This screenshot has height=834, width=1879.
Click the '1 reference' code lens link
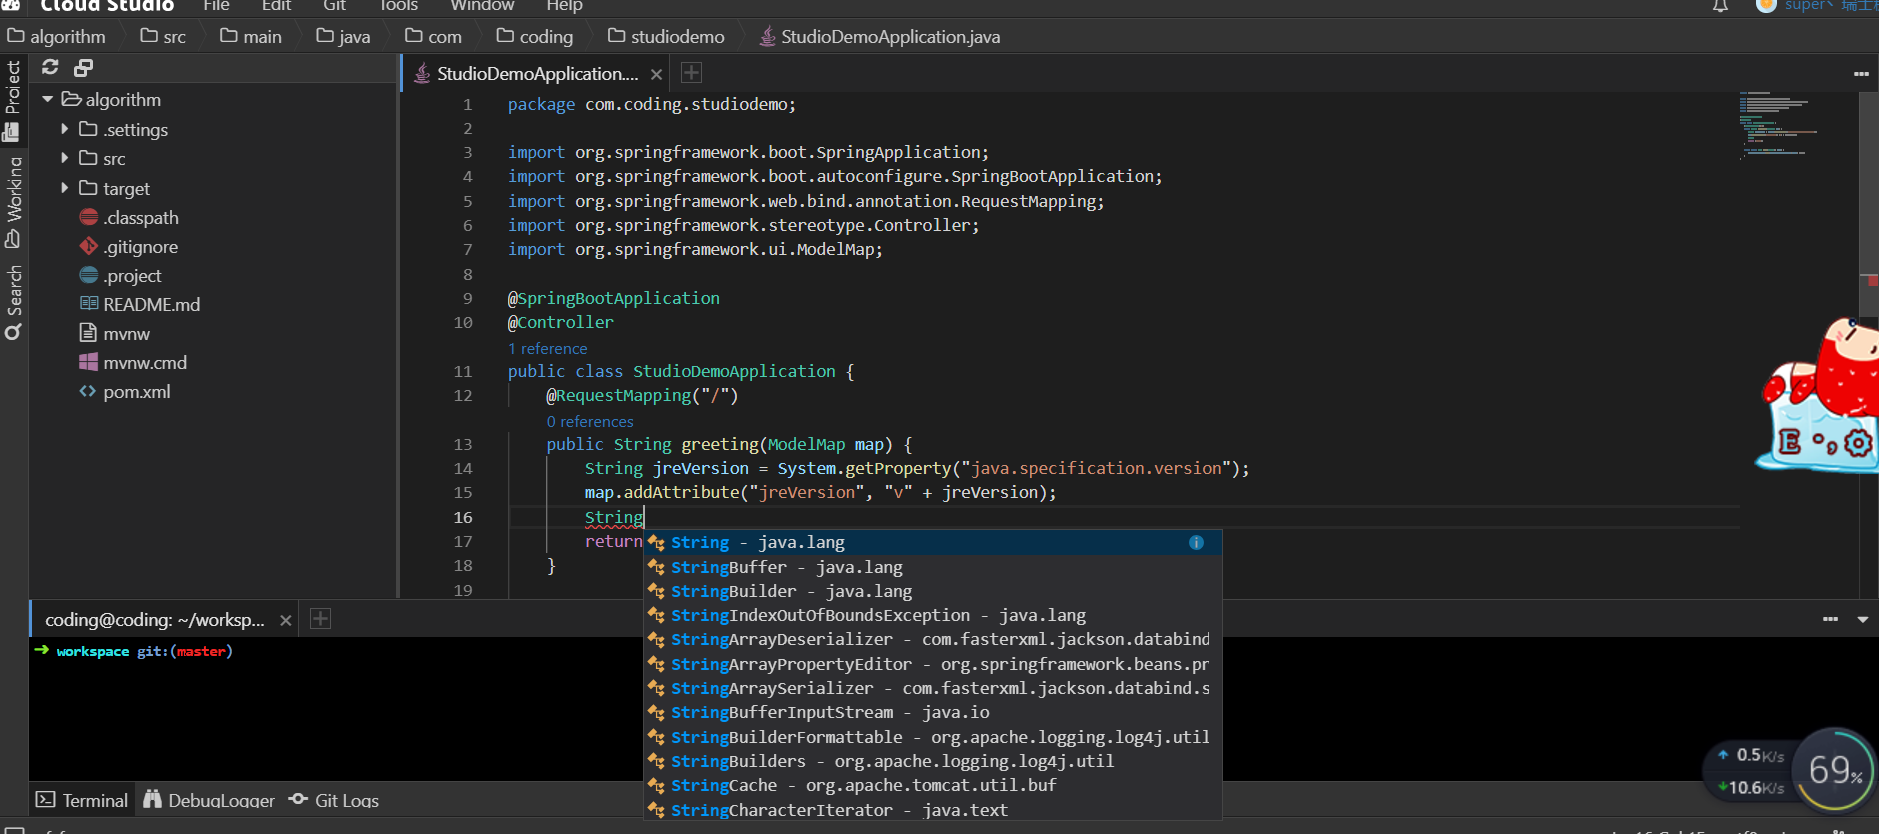(x=547, y=348)
